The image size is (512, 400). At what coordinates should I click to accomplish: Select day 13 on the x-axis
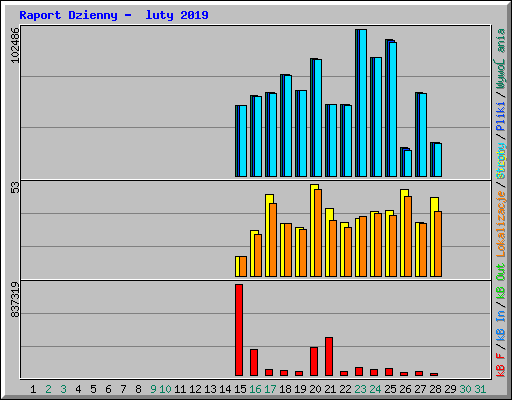click(x=210, y=389)
